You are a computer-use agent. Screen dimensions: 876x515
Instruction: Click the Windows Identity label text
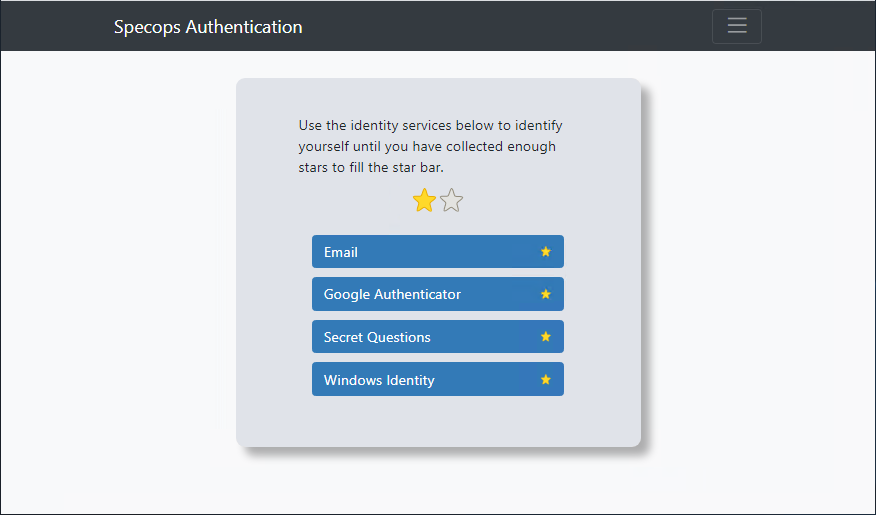point(379,380)
